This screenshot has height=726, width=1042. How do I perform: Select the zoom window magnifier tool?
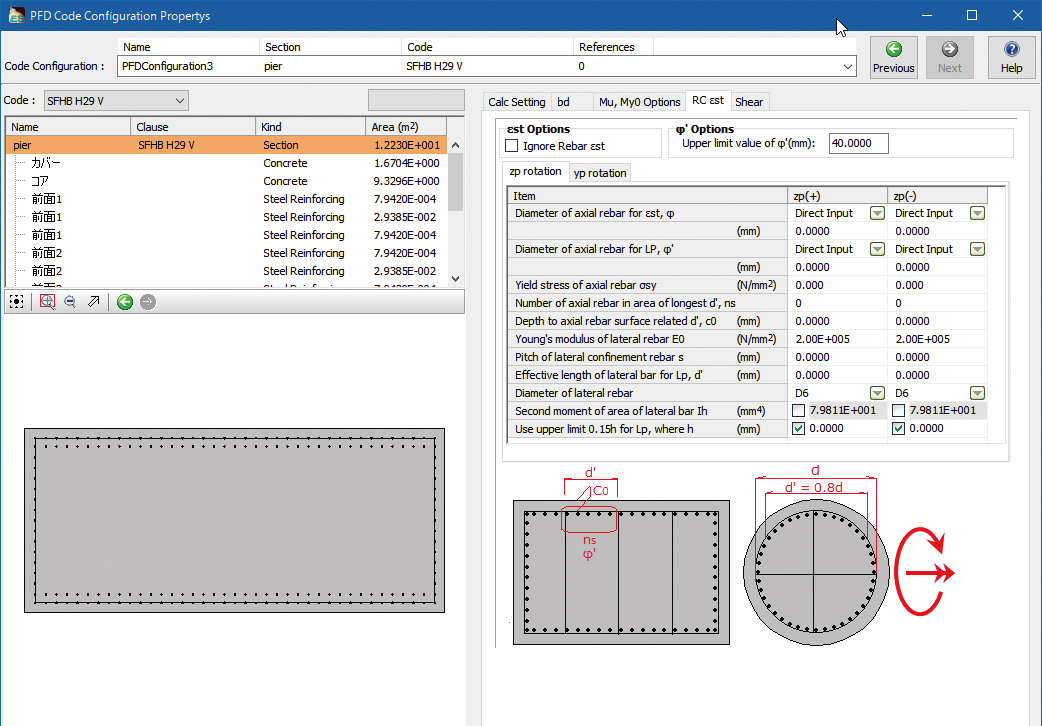click(46, 301)
